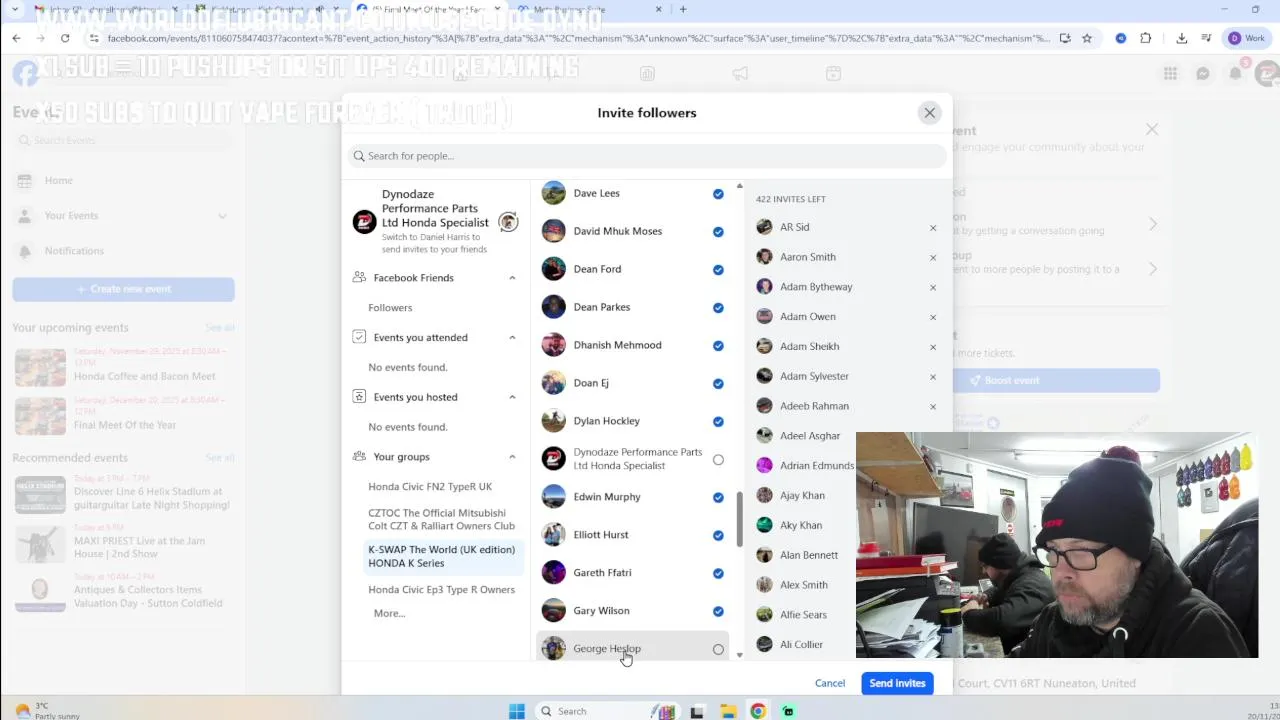Select George Heslop's invite circle
1280x720 pixels.
tap(718, 650)
